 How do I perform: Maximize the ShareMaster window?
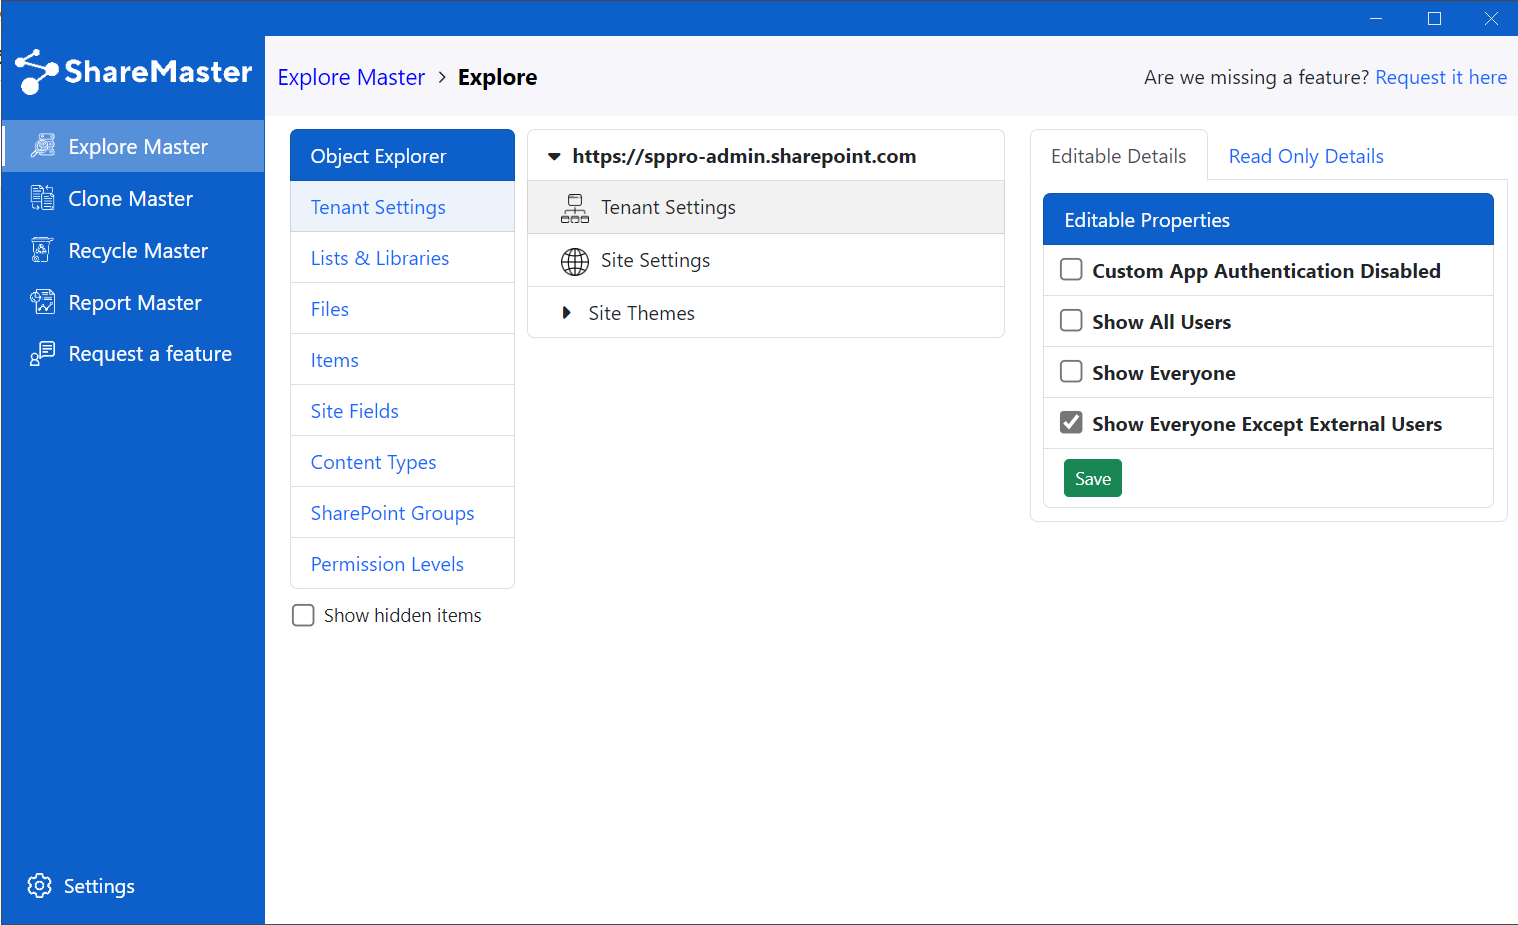click(1434, 18)
